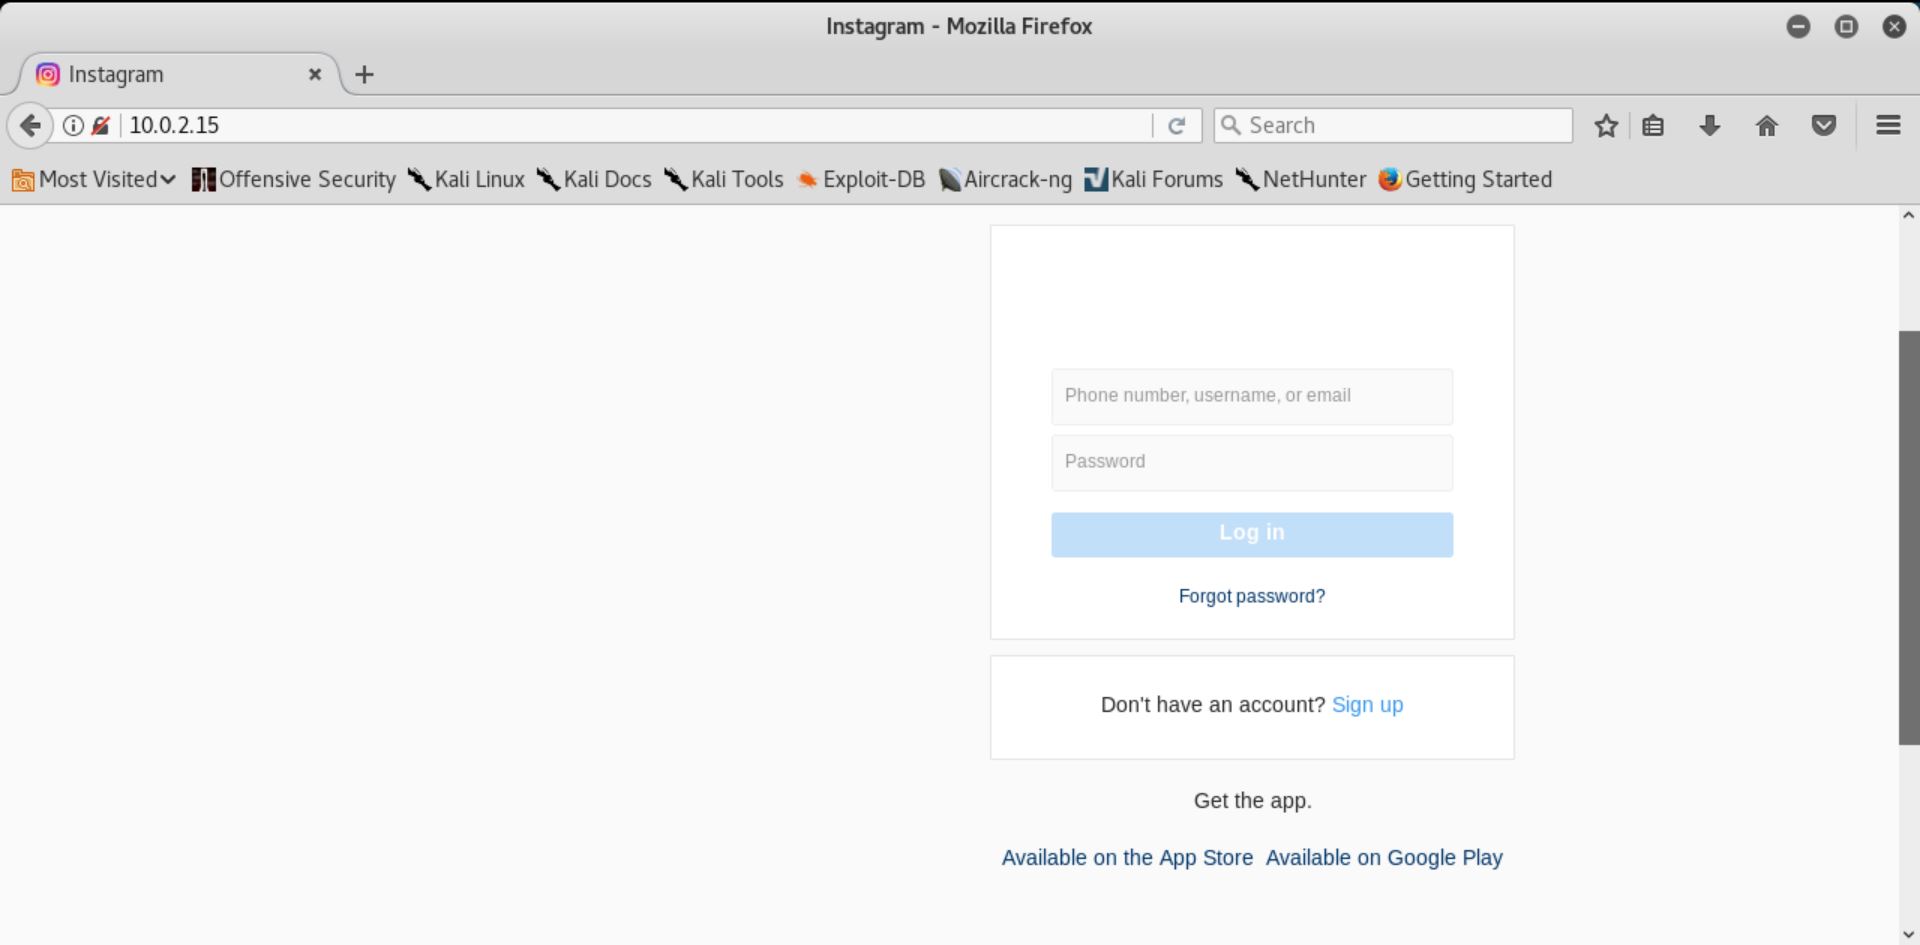Click the Phone number, username, or email field
Screen dimensions: 1920x945
[1252, 396]
